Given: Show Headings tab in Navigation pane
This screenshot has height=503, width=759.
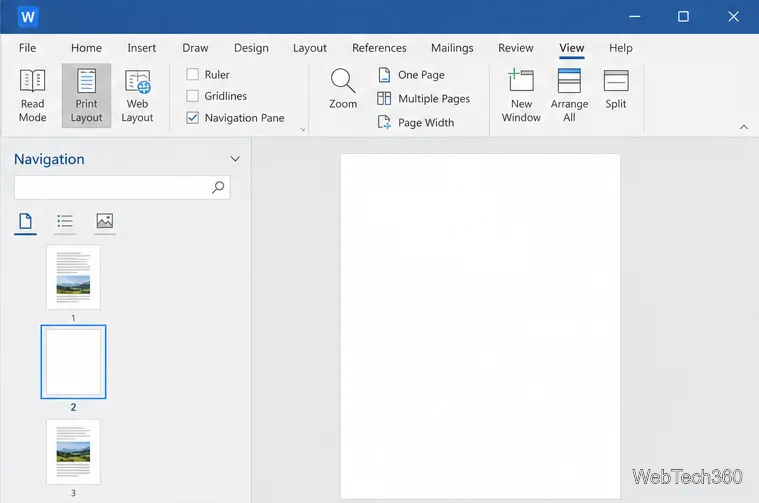Looking at the screenshot, I should [65, 223].
